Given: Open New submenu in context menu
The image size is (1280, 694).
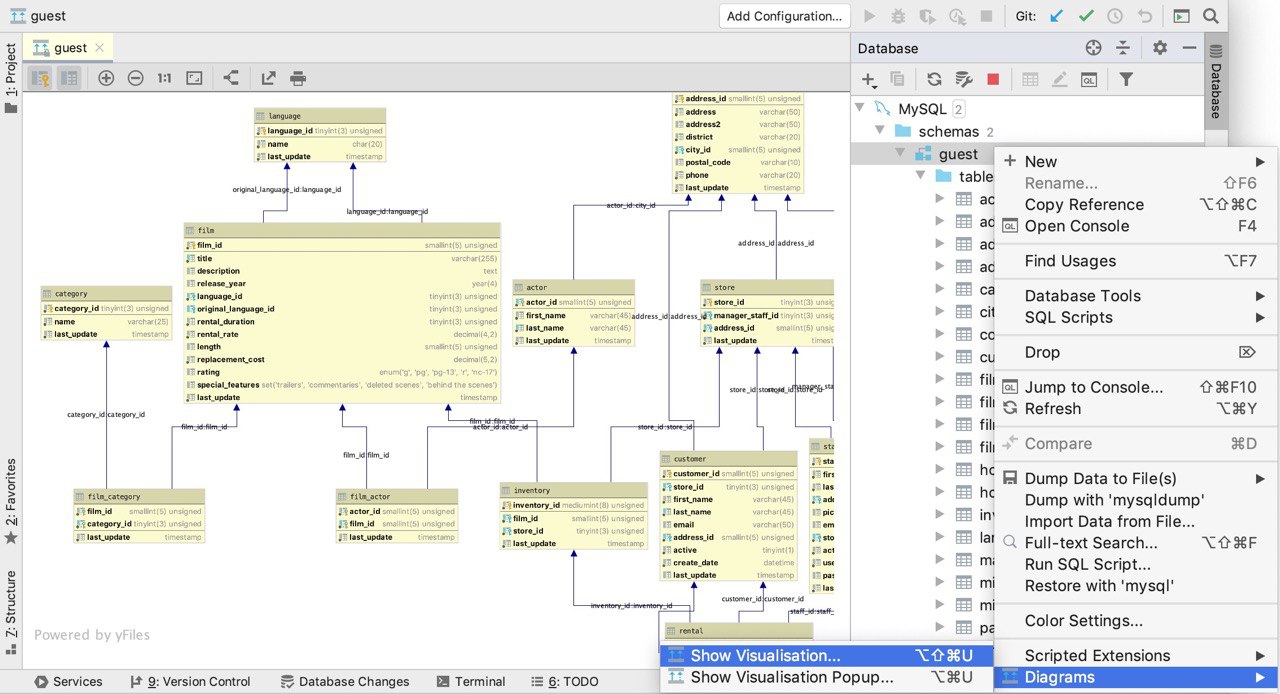Looking at the screenshot, I should pyautogui.click(x=1135, y=162).
